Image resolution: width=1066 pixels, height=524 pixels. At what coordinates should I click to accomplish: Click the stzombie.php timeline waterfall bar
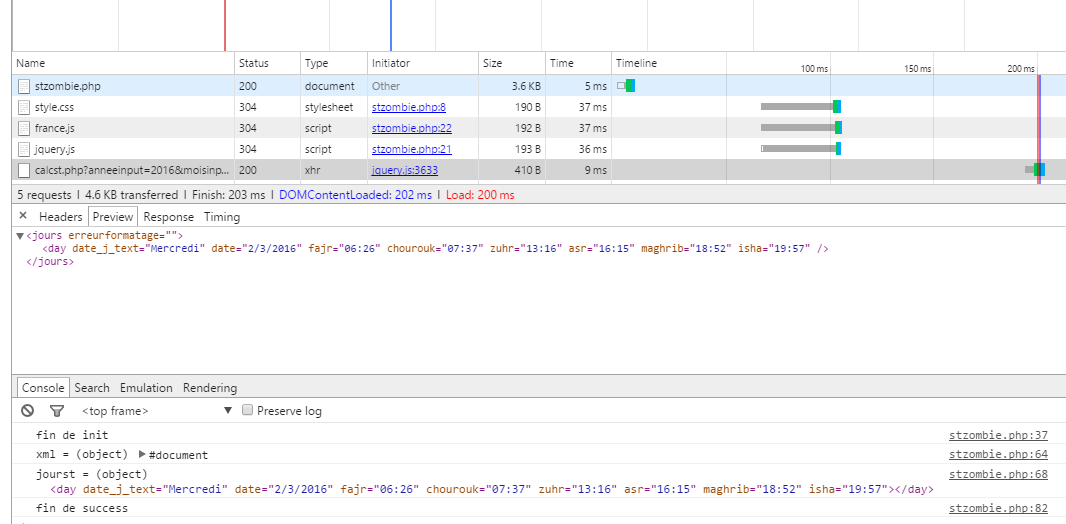tap(626, 86)
